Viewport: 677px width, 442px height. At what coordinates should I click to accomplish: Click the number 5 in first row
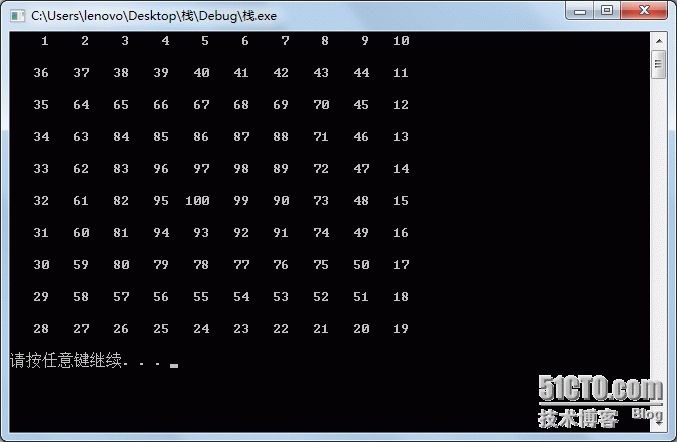(205, 41)
